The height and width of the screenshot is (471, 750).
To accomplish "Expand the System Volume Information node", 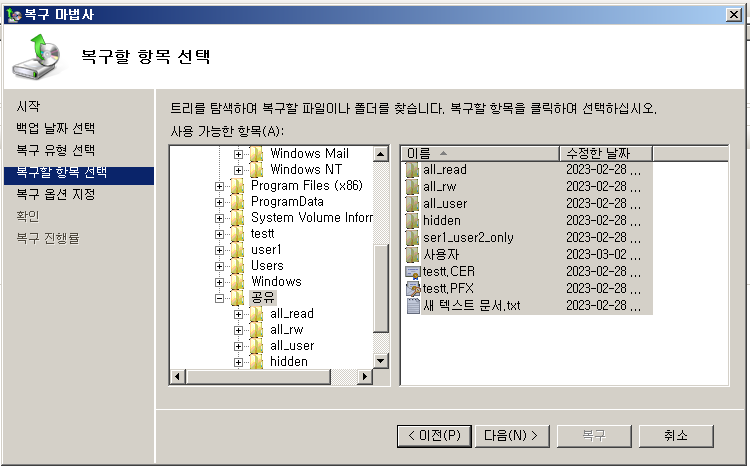I will (219, 218).
